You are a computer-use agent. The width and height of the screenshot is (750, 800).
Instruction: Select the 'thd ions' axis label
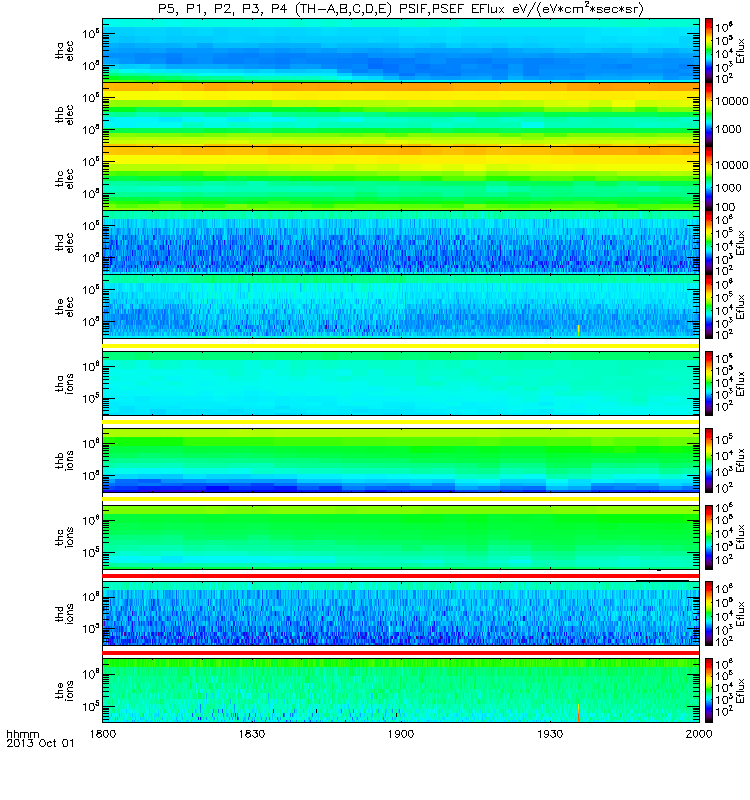(x=65, y=614)
